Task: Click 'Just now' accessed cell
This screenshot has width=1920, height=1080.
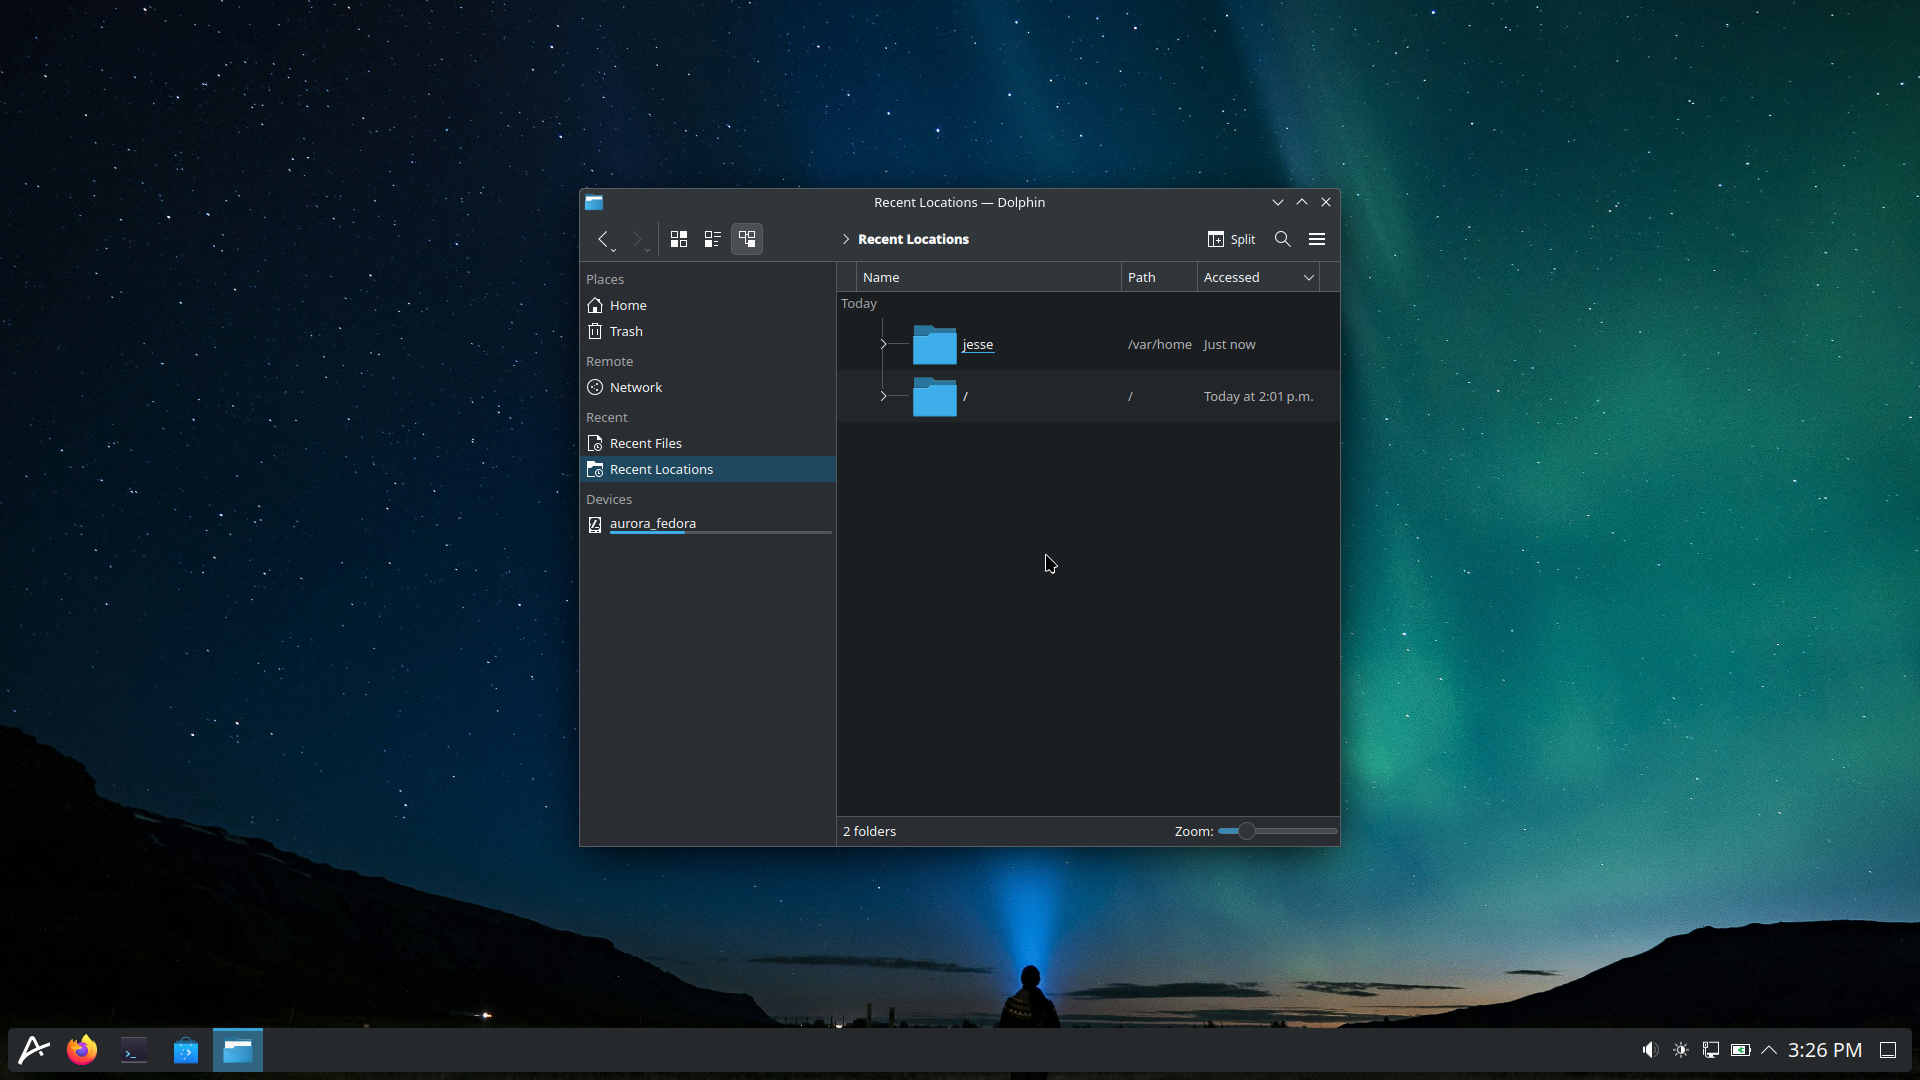Action: pyautogui.click(x=1229, y=344)
